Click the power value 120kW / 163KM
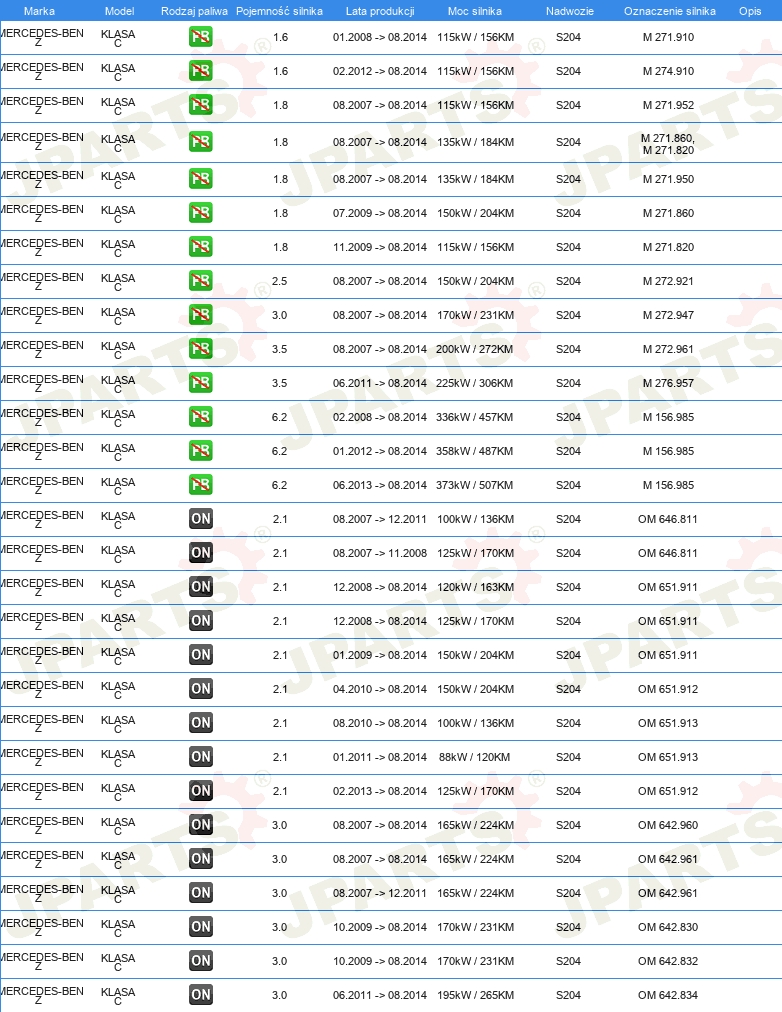The width and height of the screenshot is (782, 1012). pyautogui.click(x=476, y=587)
